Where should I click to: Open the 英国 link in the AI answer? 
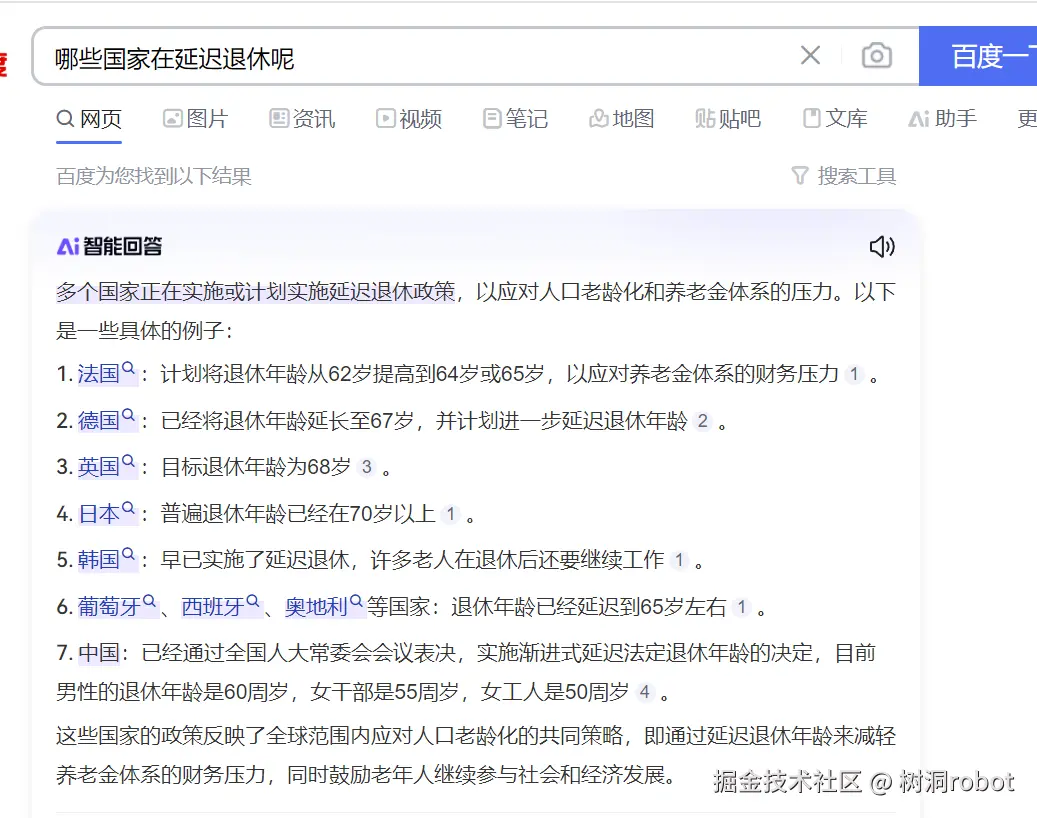99,466
